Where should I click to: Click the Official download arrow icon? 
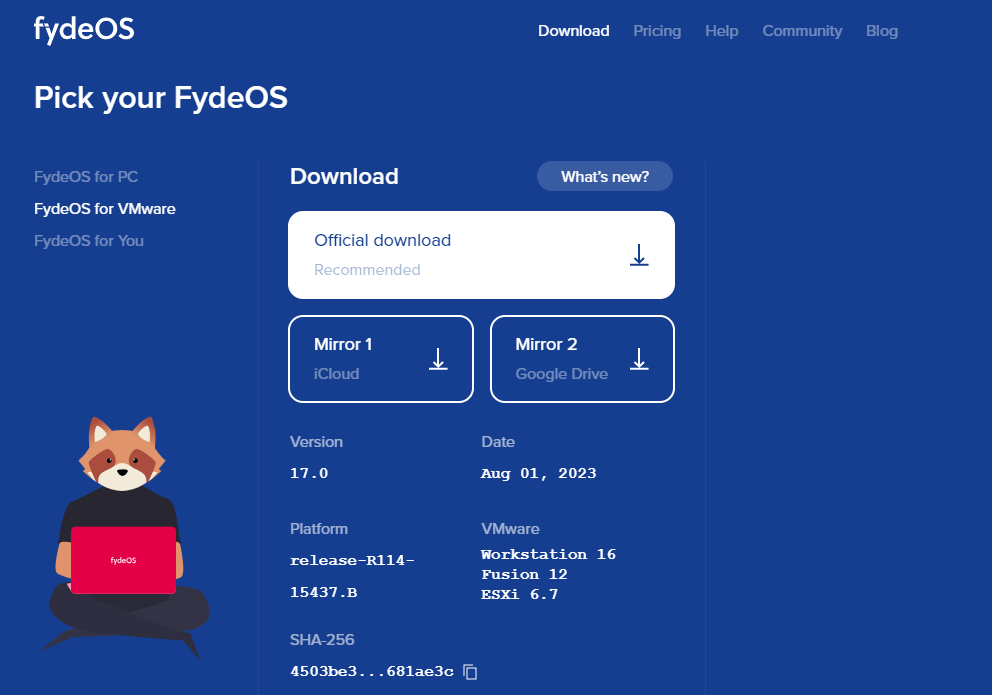(x=639, y=255)
